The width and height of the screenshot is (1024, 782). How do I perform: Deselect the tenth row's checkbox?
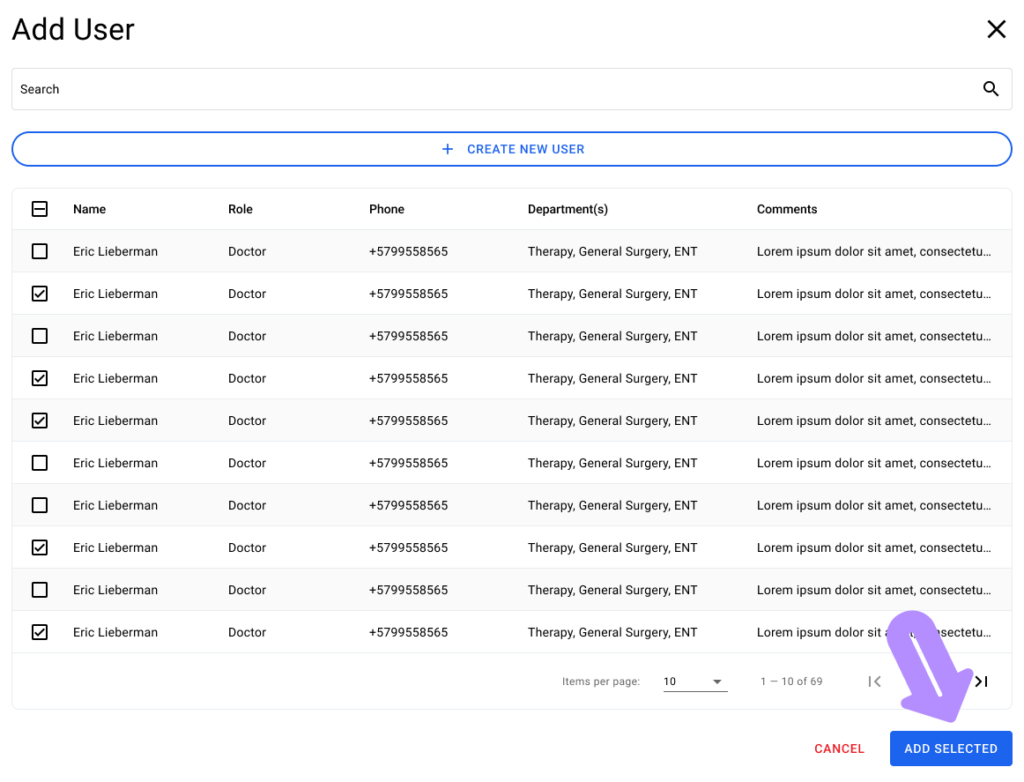click(x=40, y=632)
